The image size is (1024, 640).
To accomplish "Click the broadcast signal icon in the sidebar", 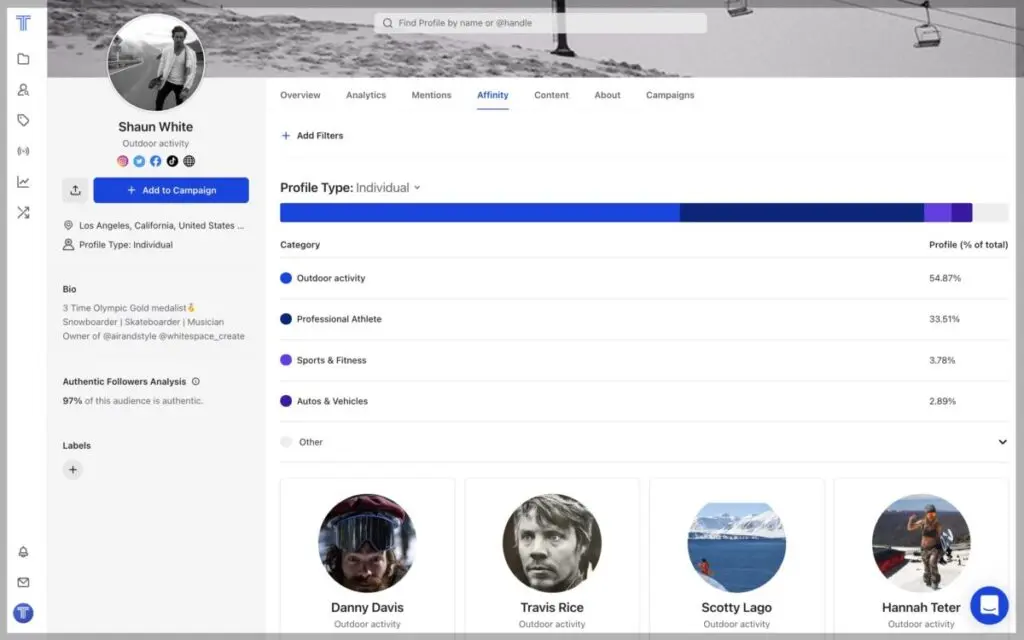I will [x=23, y=151].
